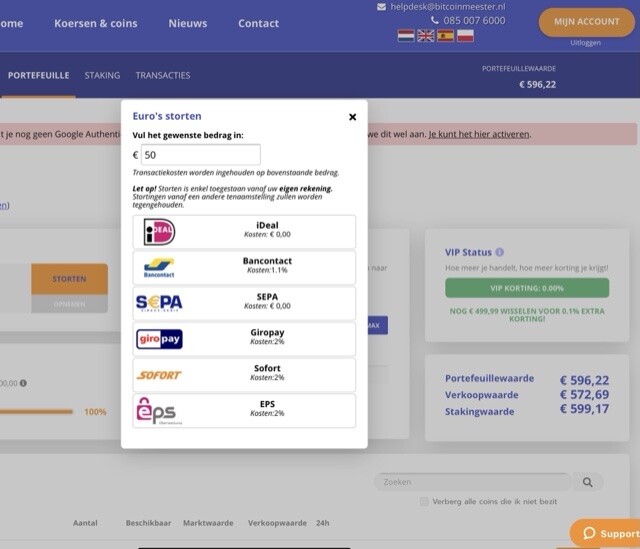Focus the euro amount input field
The width and height of the screenshot is (640, 549).
tap(200, 155)
